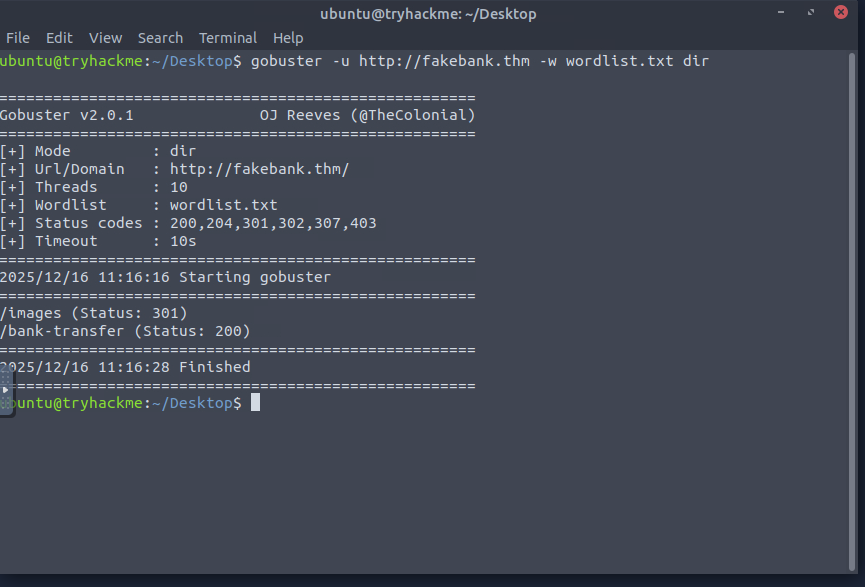Click the Status codes list of values
865x587 pixels.
pos(273,223)
